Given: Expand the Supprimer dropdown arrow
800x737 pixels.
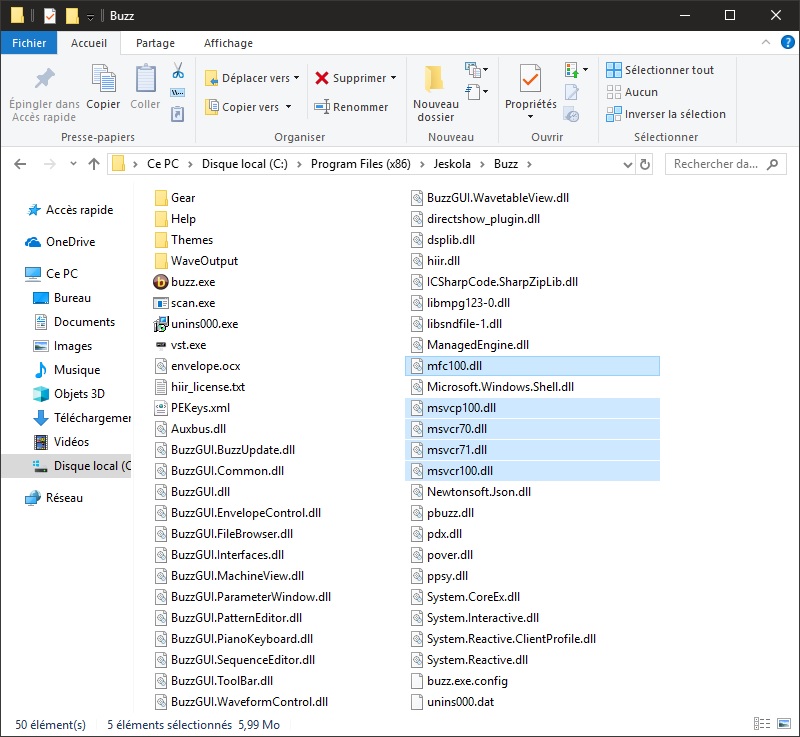Looking at the screenshot, I should click(393, 78).
